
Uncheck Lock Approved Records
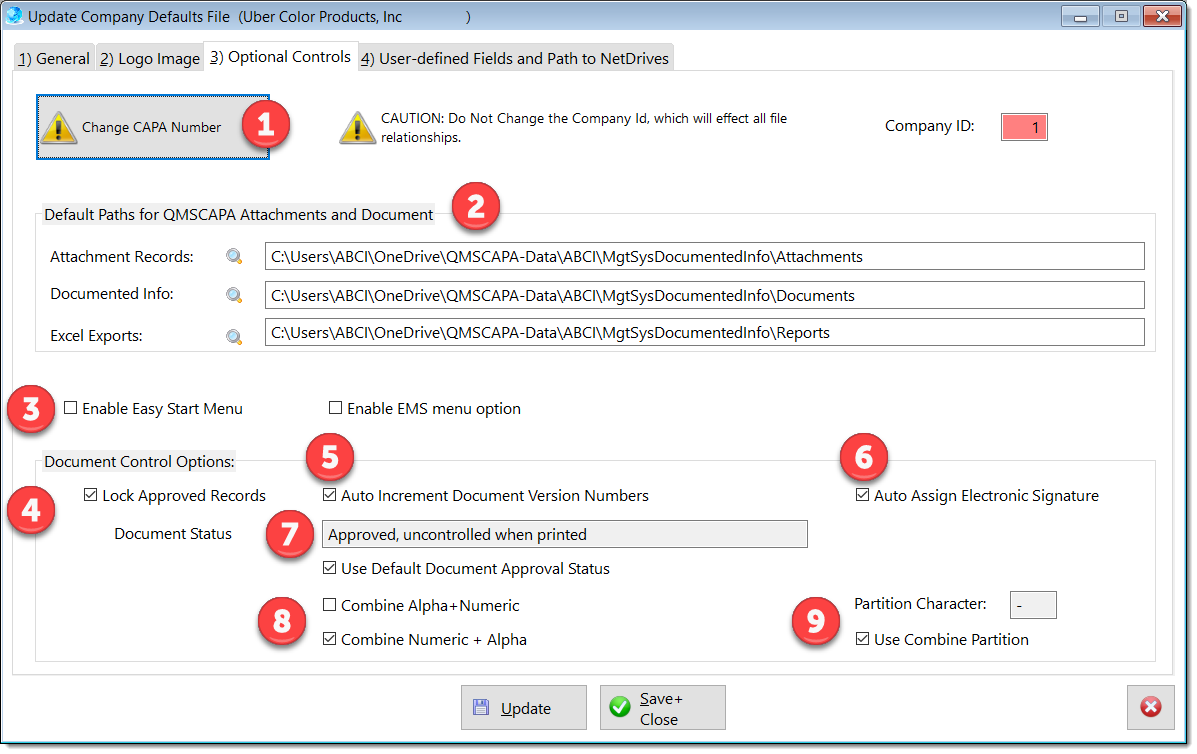91,495
